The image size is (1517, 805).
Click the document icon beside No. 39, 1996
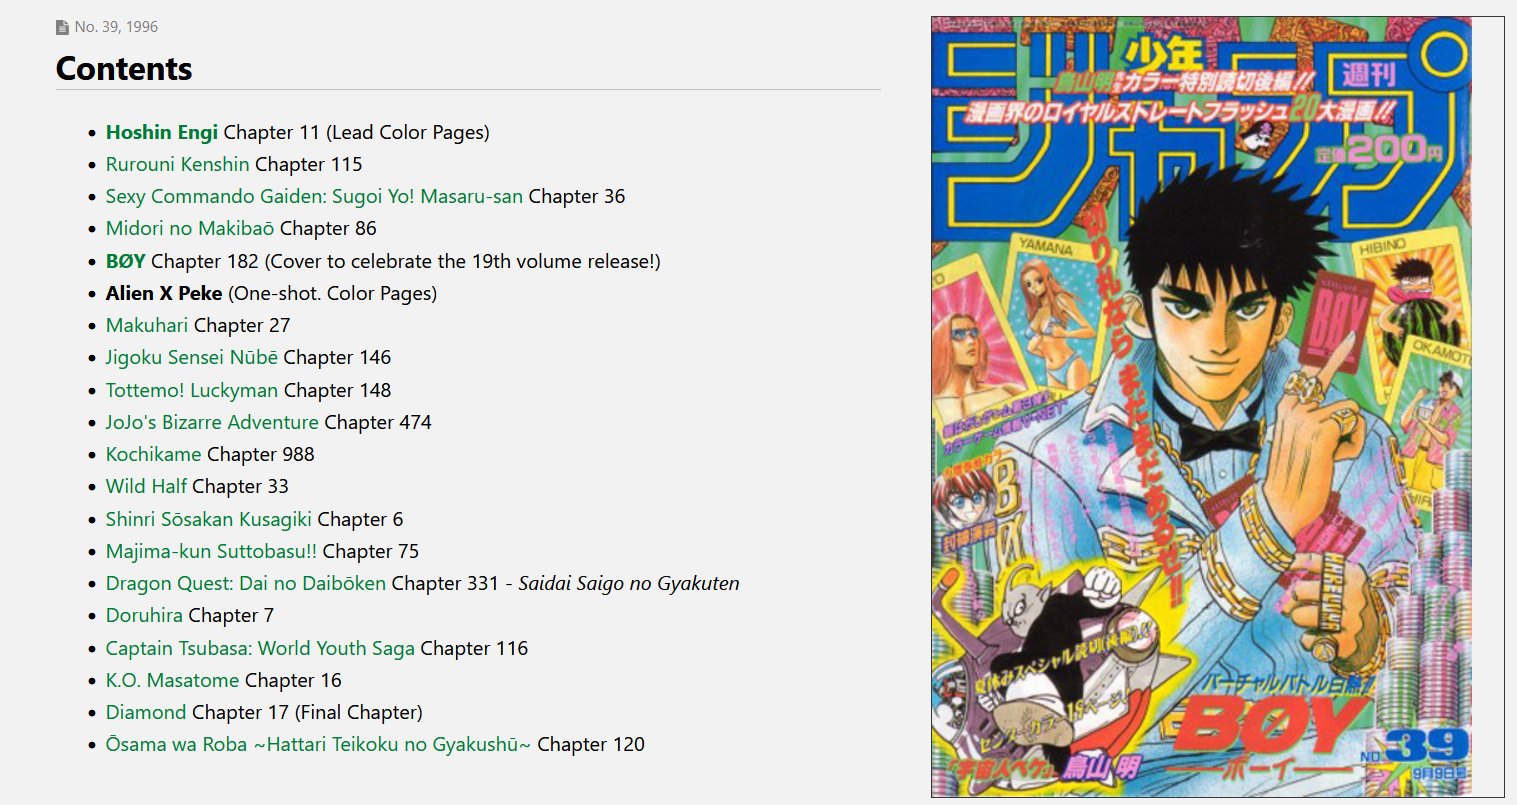pos(62,27)
